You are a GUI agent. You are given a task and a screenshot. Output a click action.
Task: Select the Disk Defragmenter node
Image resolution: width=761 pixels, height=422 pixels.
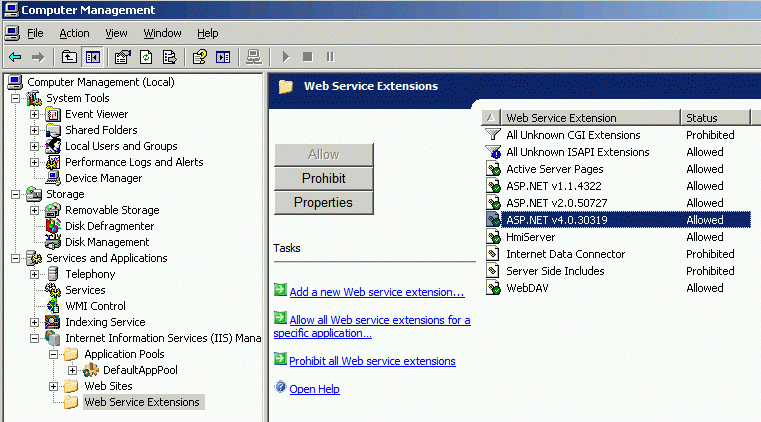pos(111,226)
